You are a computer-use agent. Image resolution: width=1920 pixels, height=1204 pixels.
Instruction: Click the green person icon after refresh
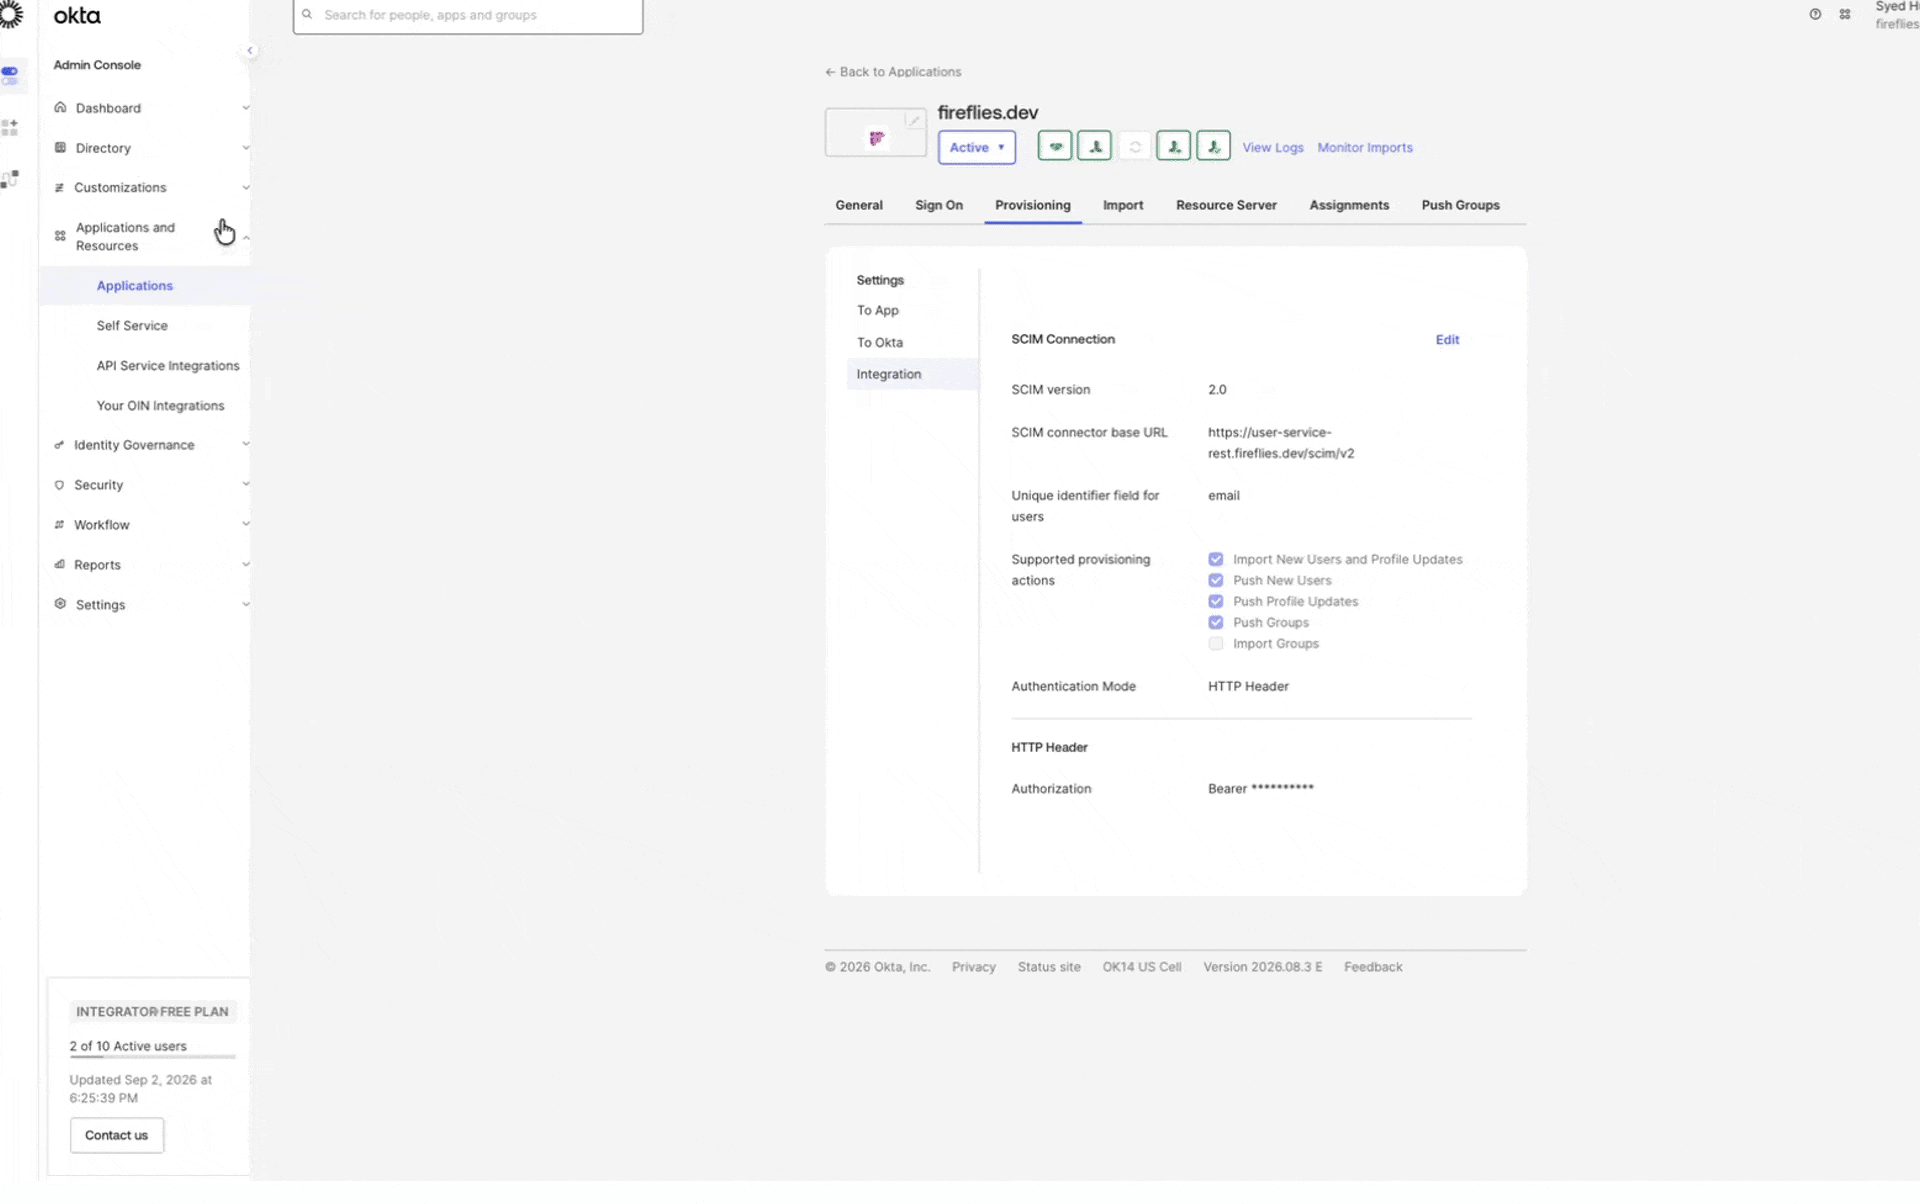point(1174,147)
